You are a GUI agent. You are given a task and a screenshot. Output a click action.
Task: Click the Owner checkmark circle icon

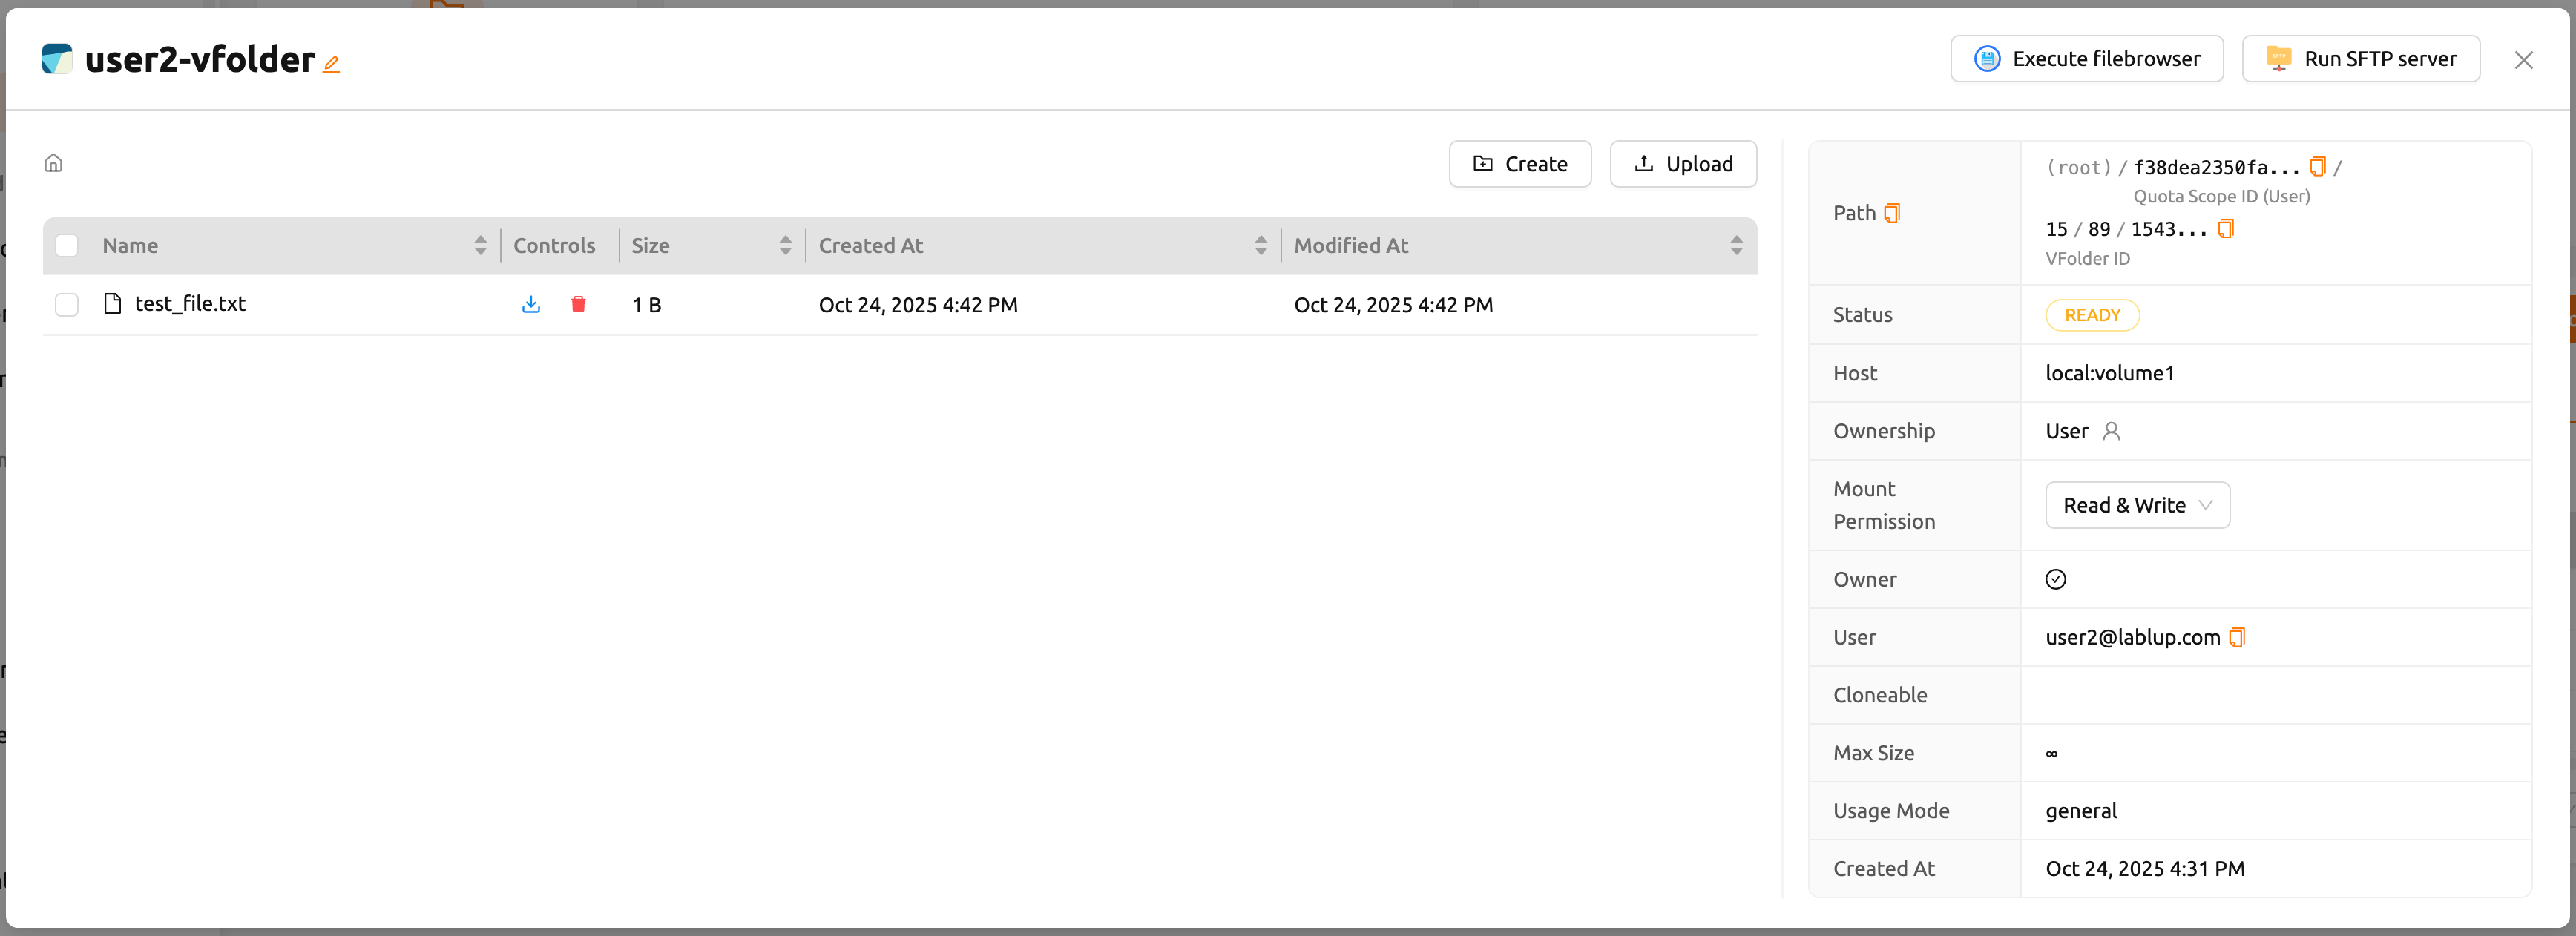click(x=2055, y=579)
